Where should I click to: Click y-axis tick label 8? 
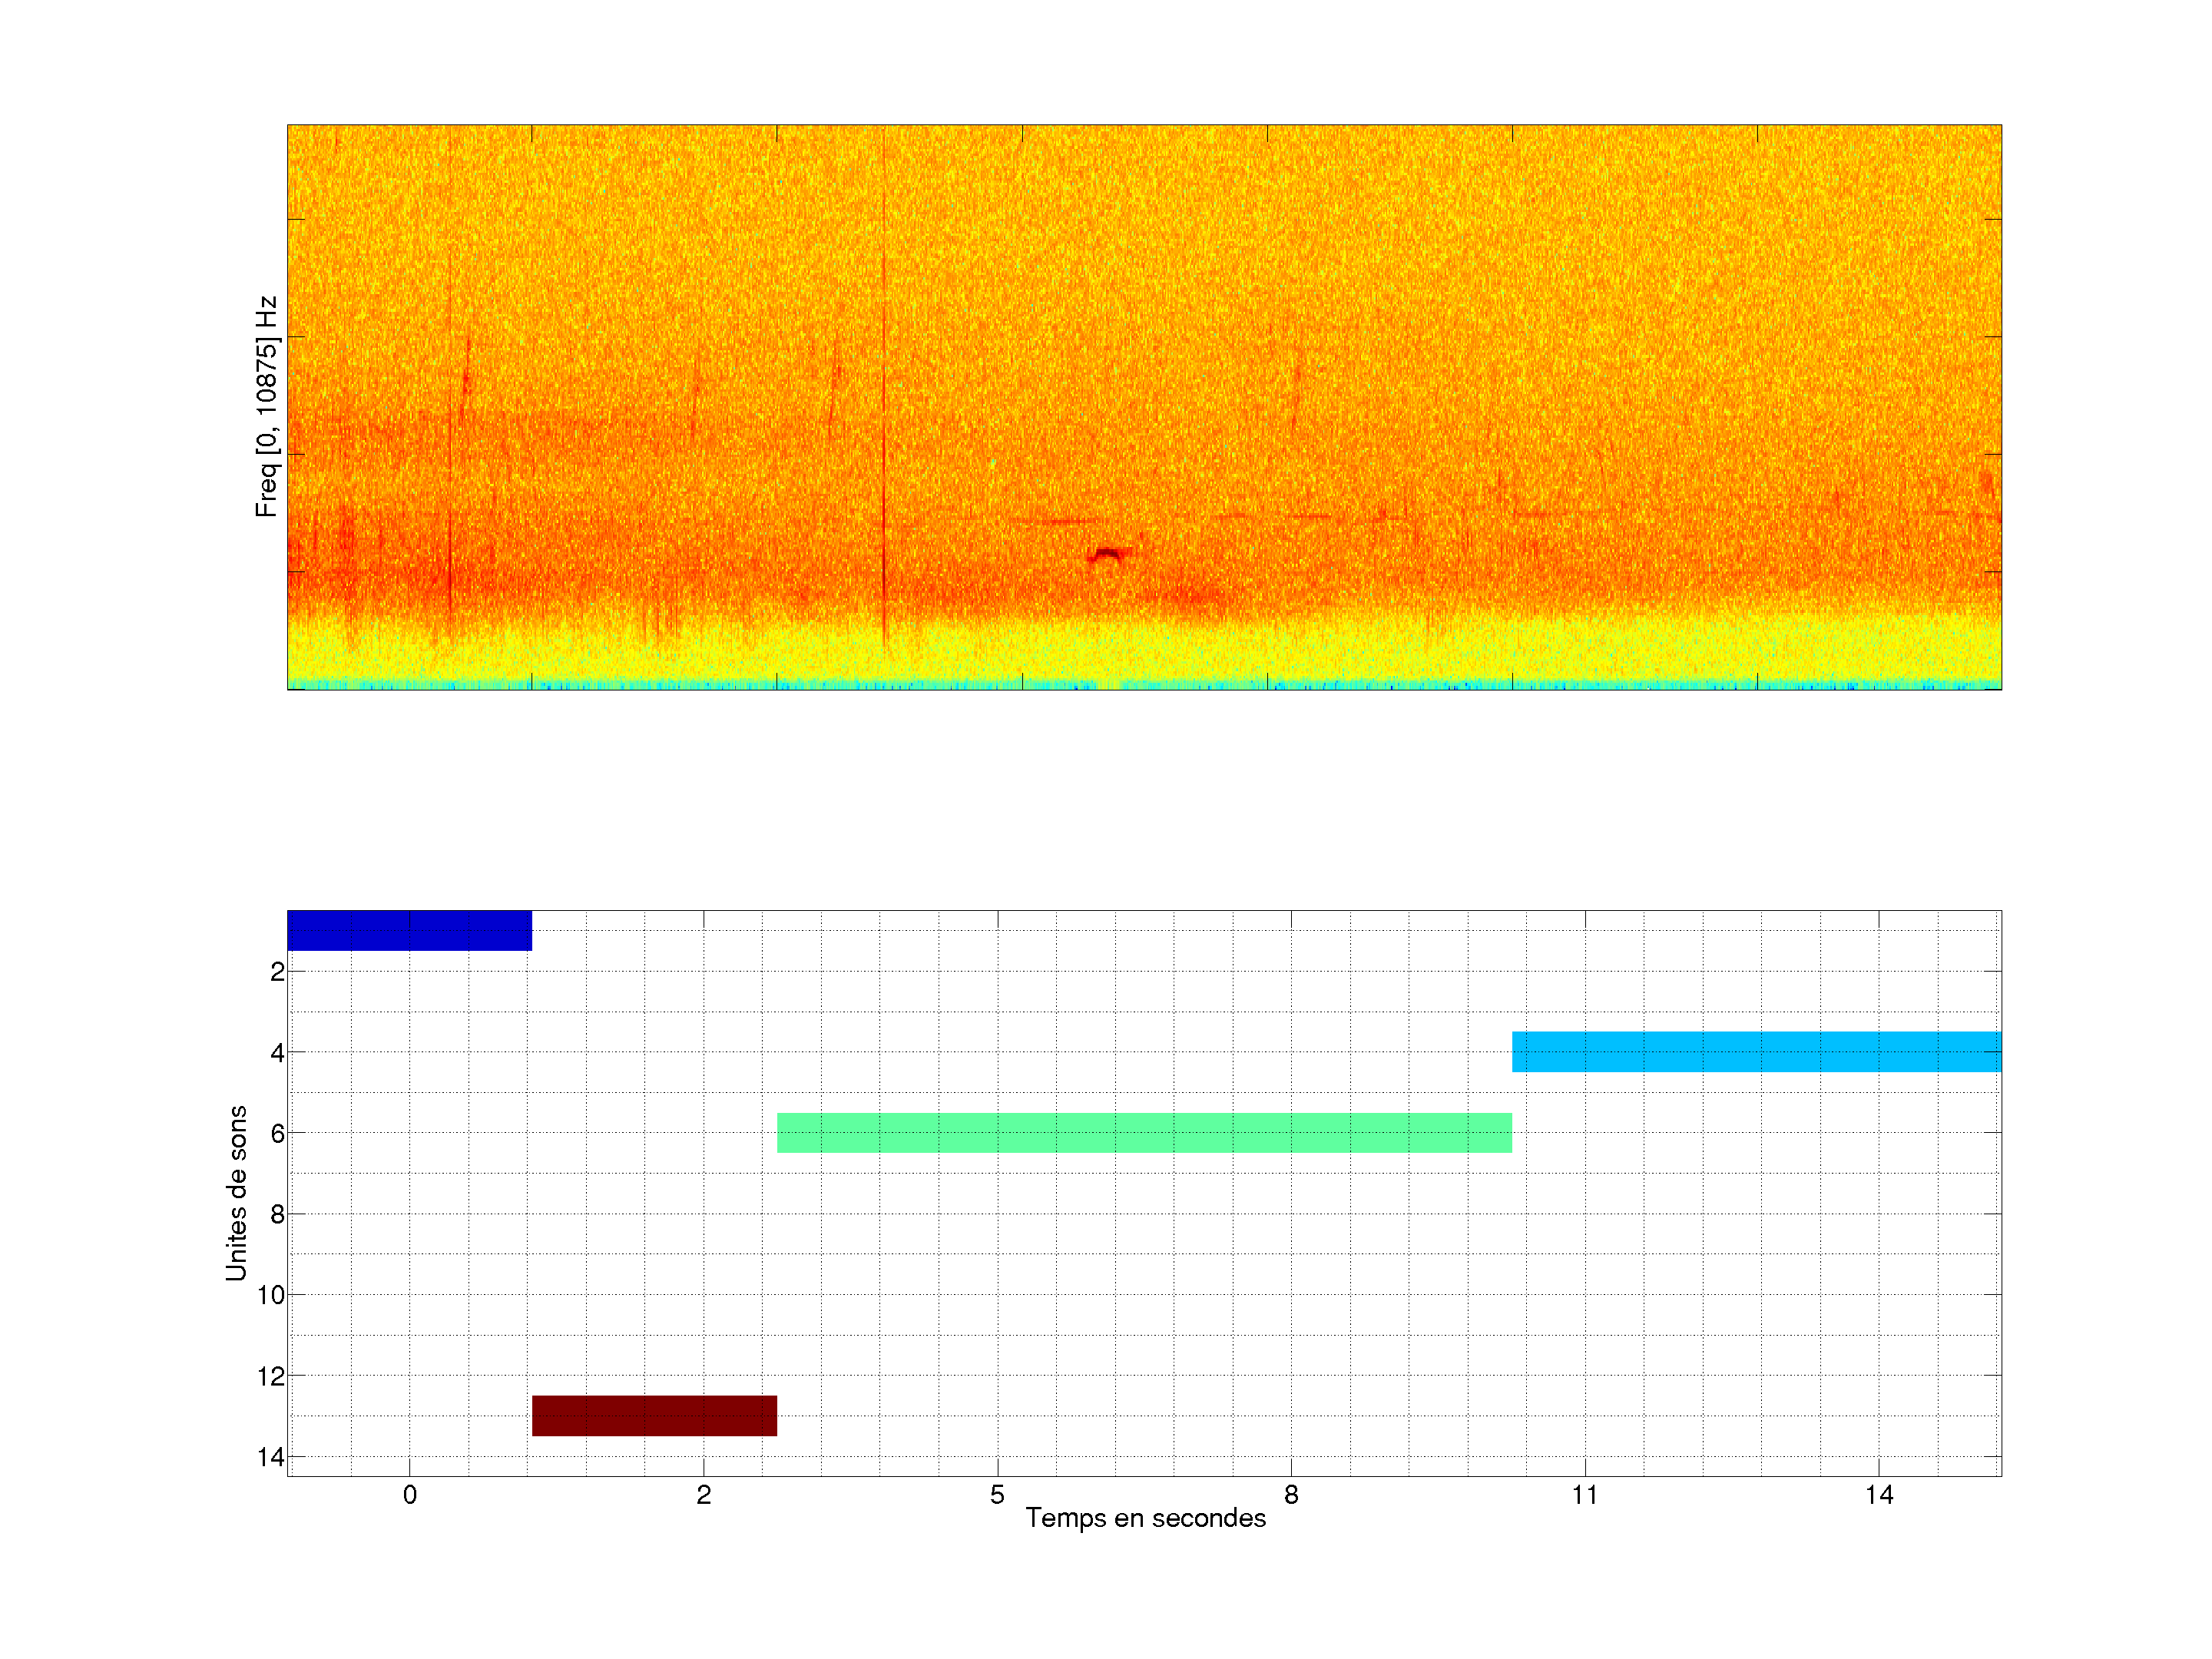pyautogui.click(x=277, y=1215)
